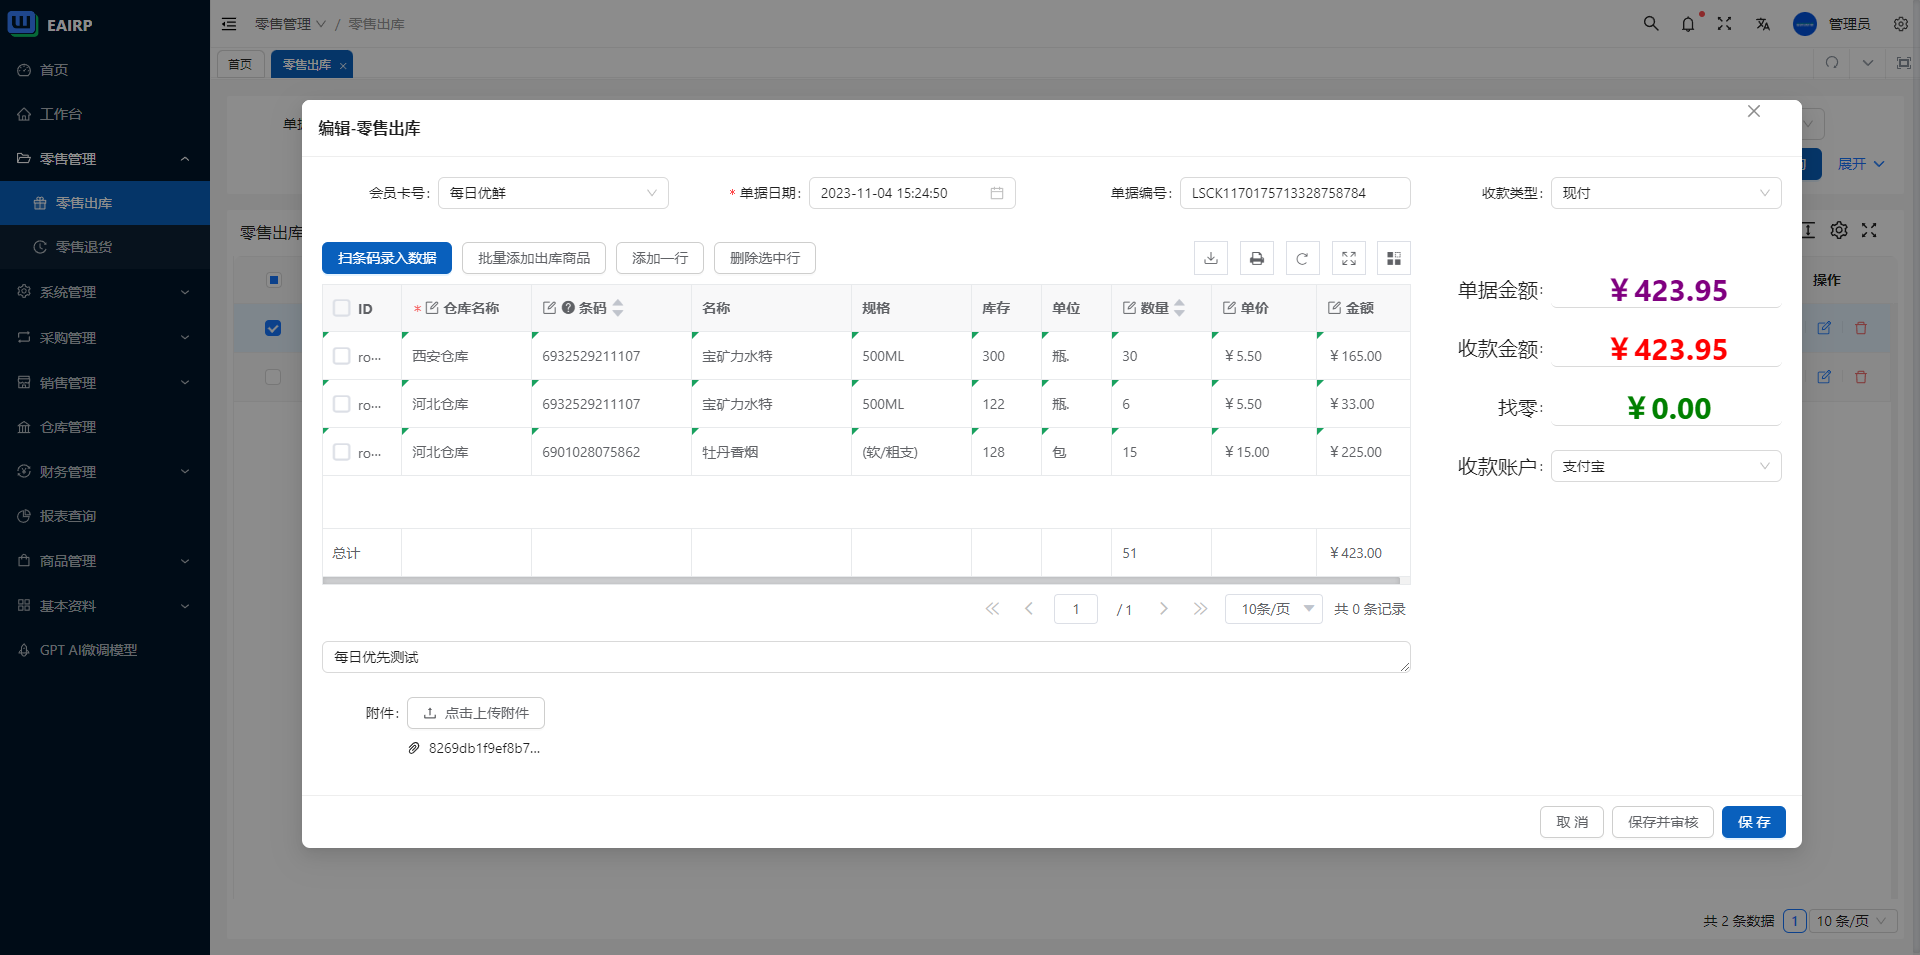Click the download/export icon above the table

tap(1211, 258)
